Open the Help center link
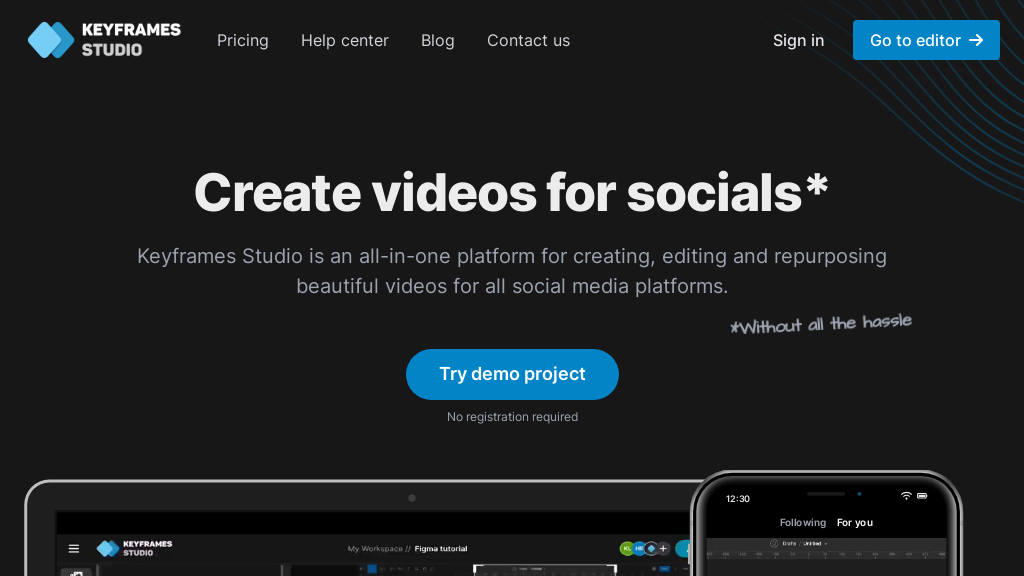The height and width of the screenshot is (576, 1024). click(x=345, y=40)
